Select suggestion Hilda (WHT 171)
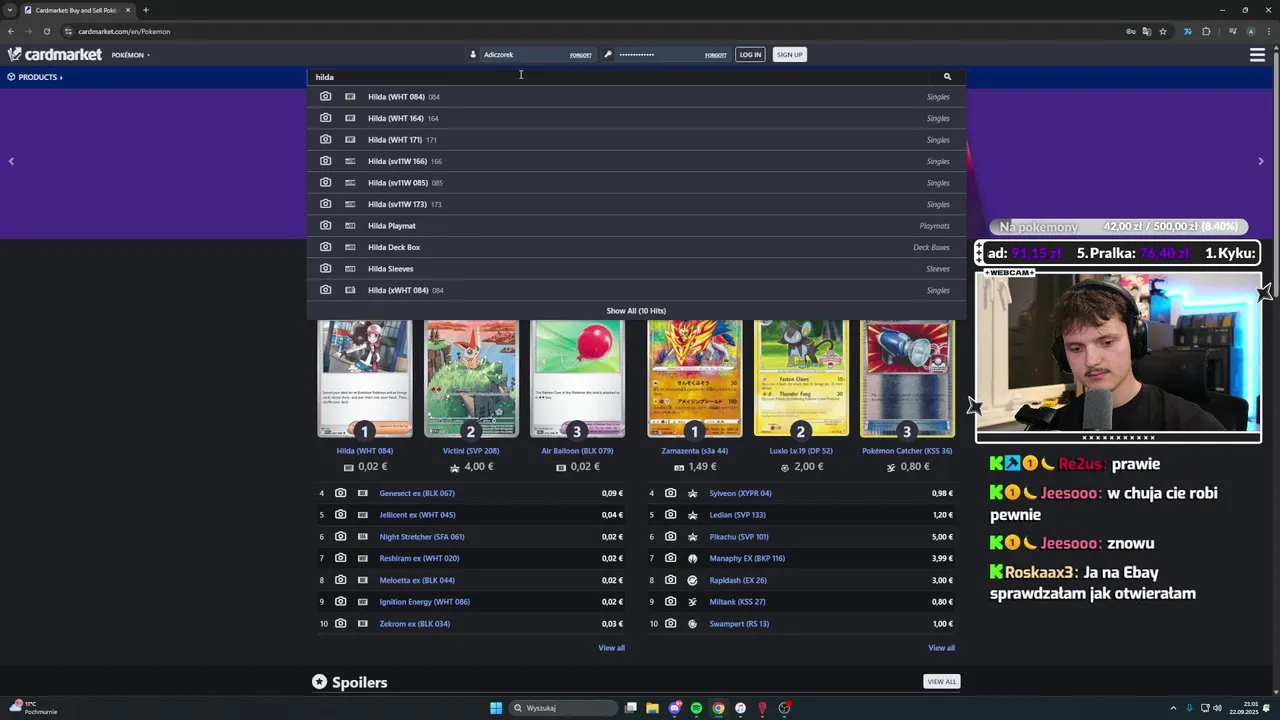1280x720 pixels. (x=636, y=140)
